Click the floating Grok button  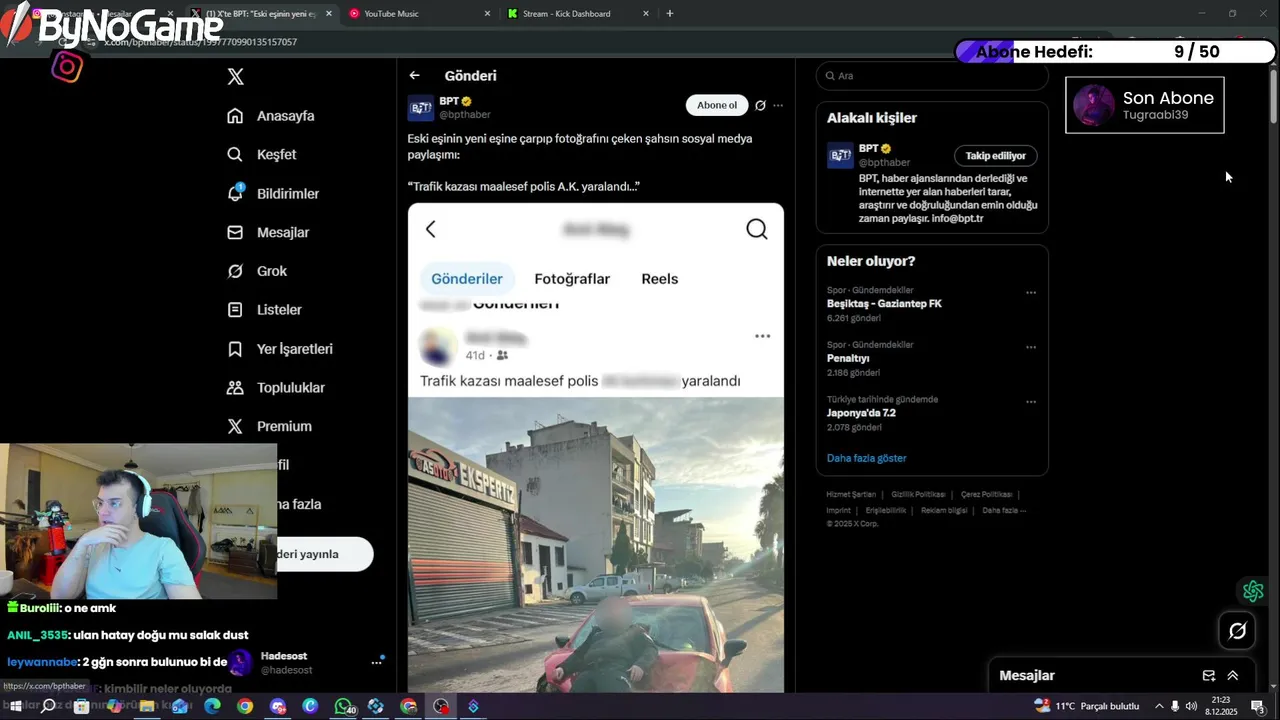(1237, 631)
